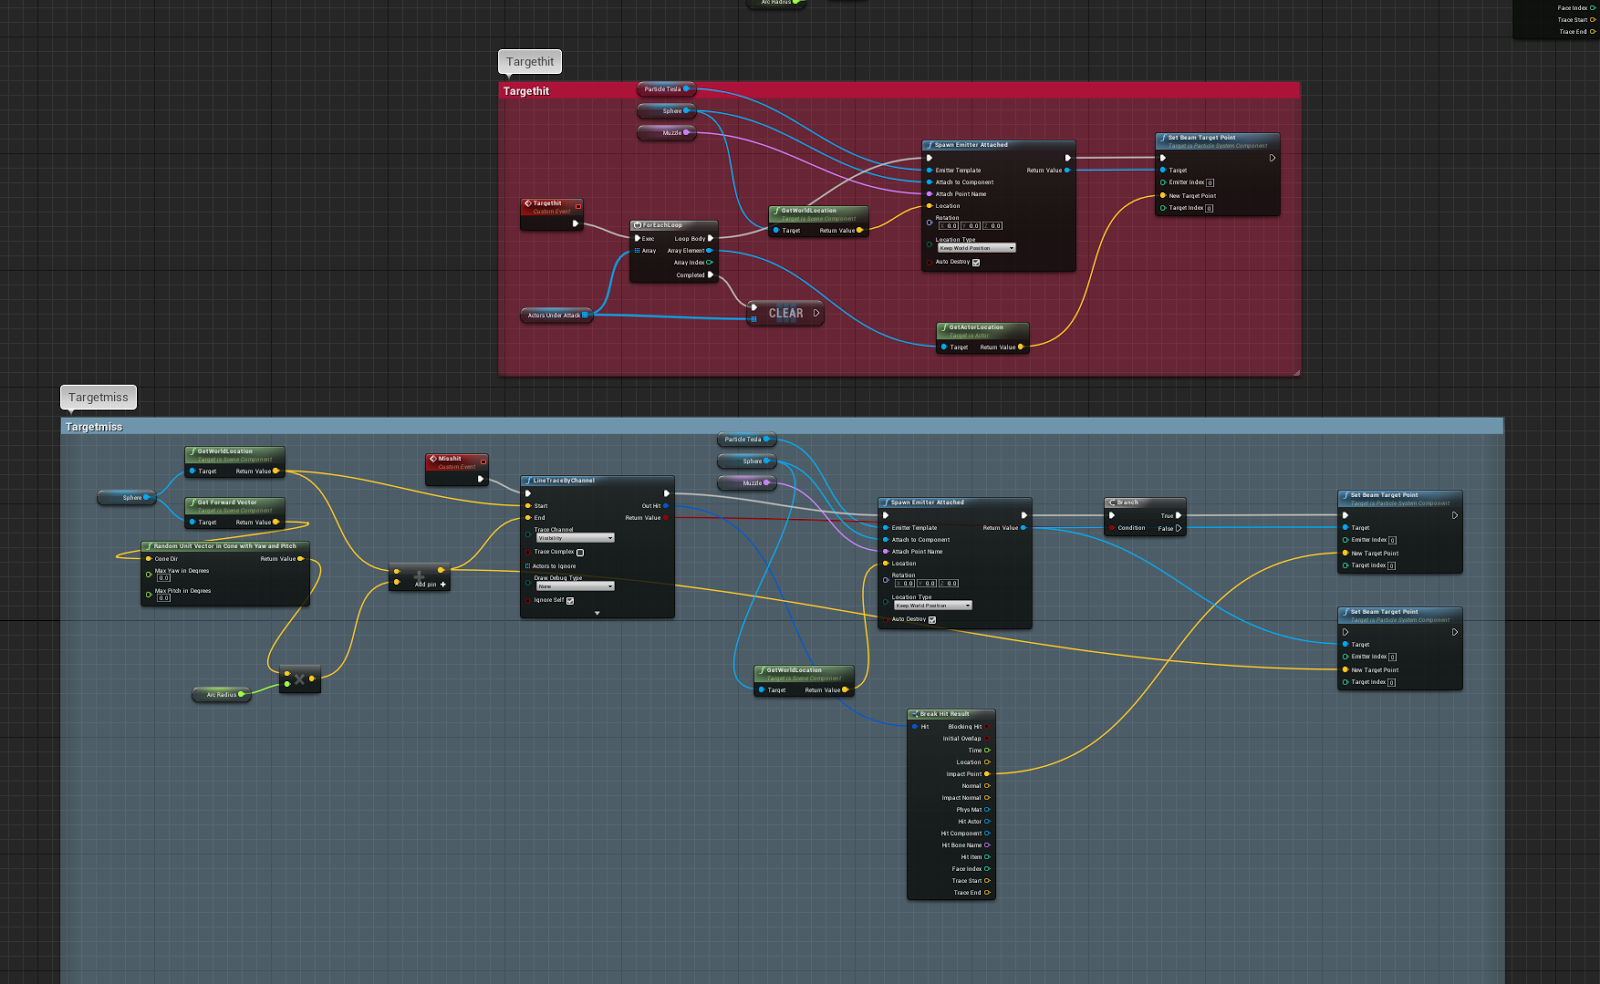Viewport: 1600px width, 984px height.
Task: Open the Draw Debug Type dropdown
Action: (x=575, y=586)
